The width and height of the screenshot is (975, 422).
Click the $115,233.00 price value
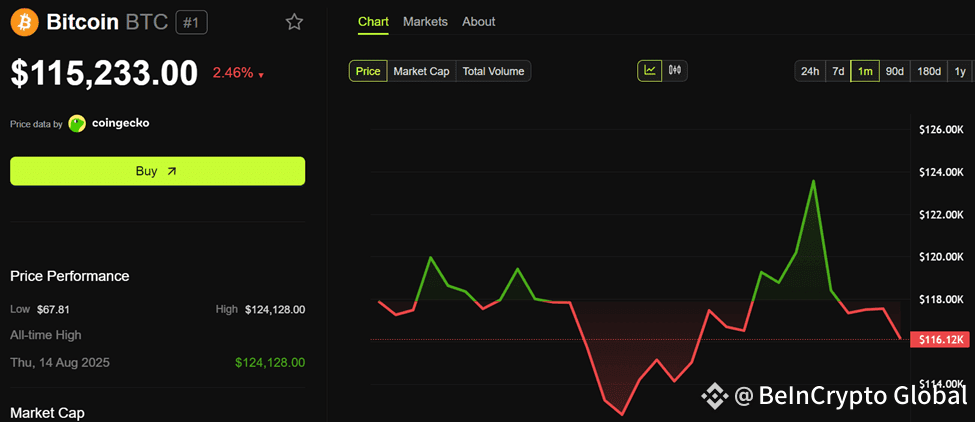(104, 73)
